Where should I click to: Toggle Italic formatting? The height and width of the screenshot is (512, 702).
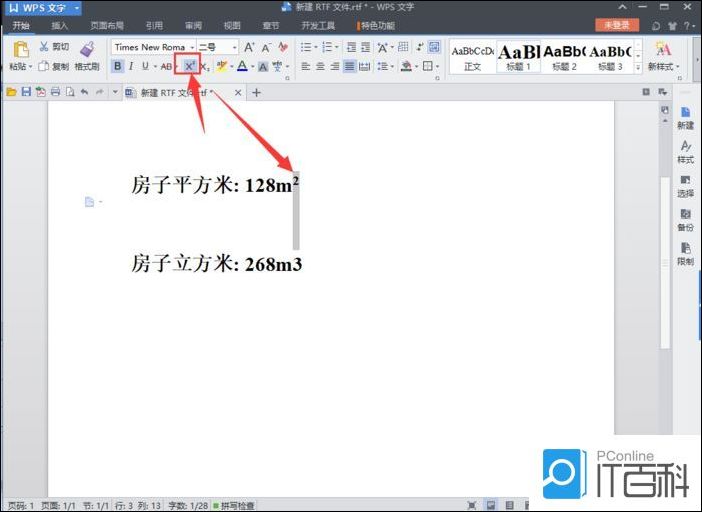131,66
